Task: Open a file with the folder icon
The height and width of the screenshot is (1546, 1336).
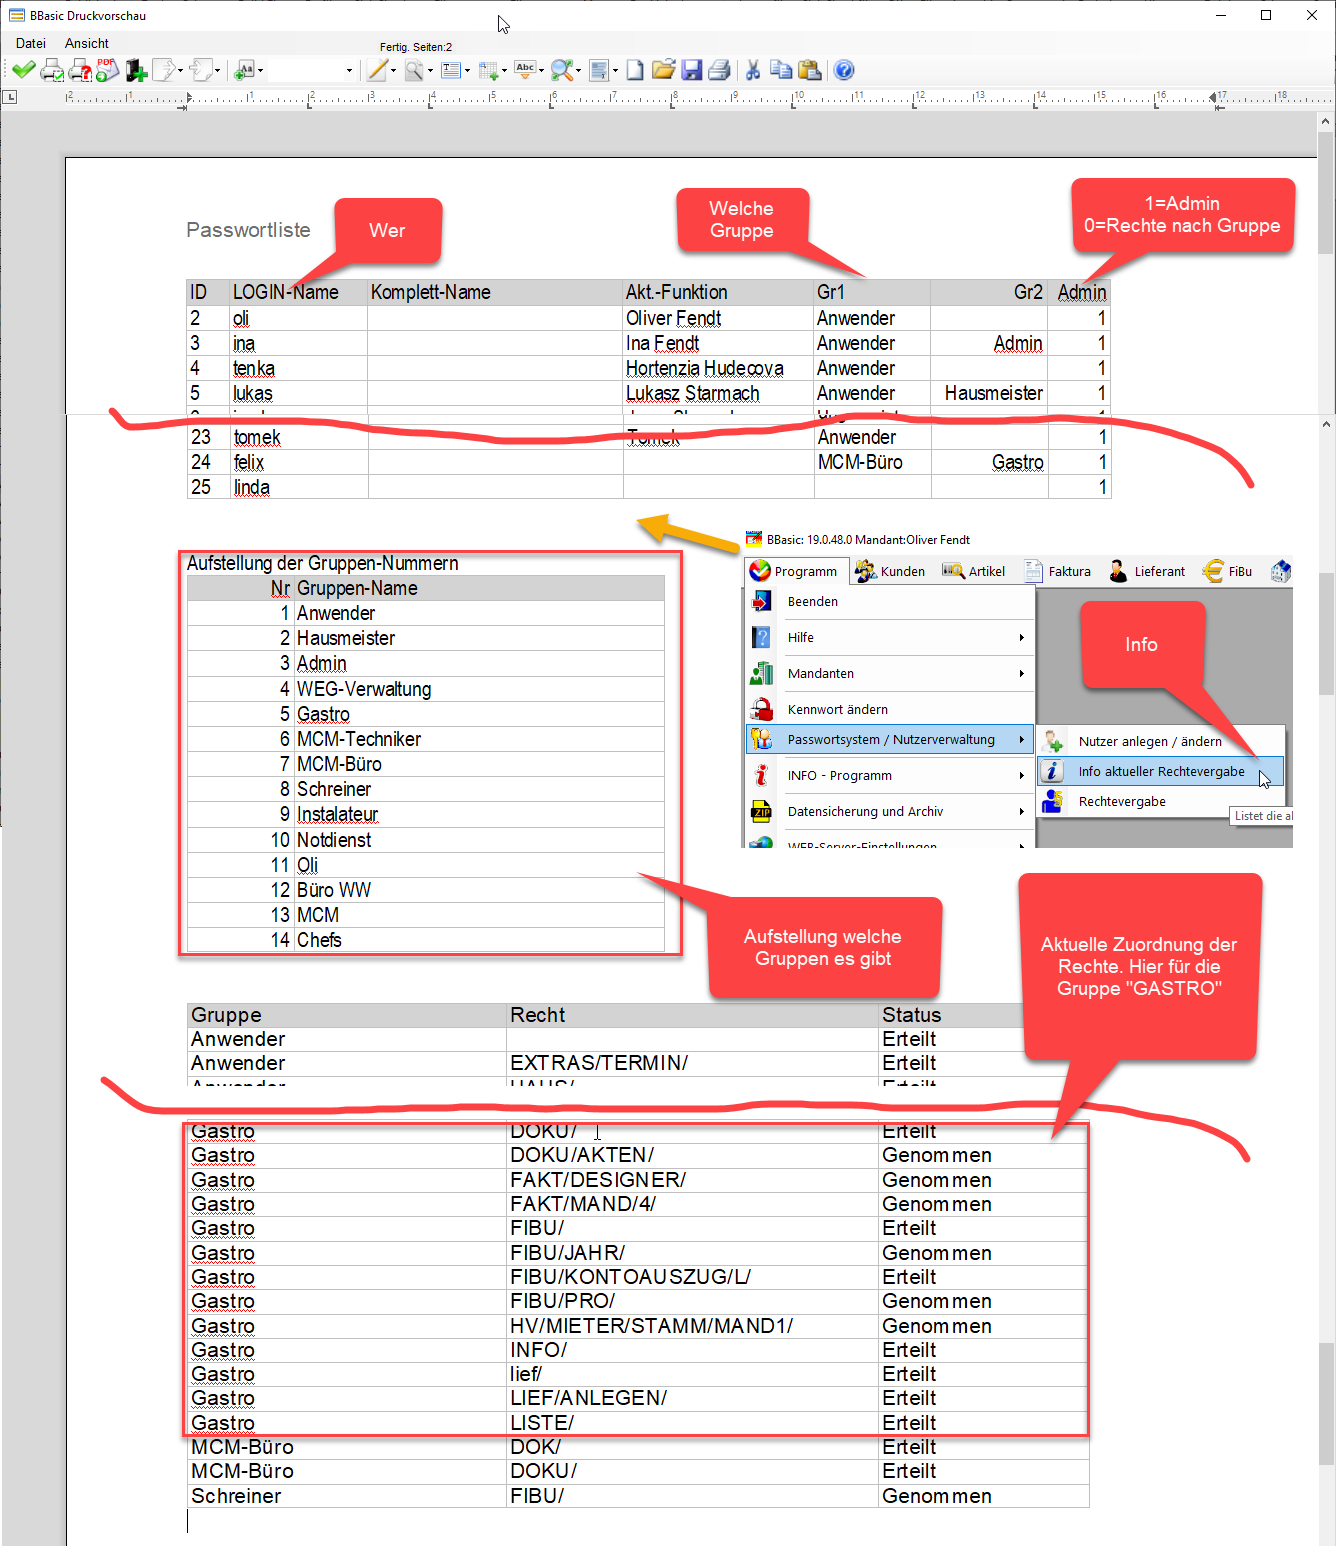Action: point(663,70)
